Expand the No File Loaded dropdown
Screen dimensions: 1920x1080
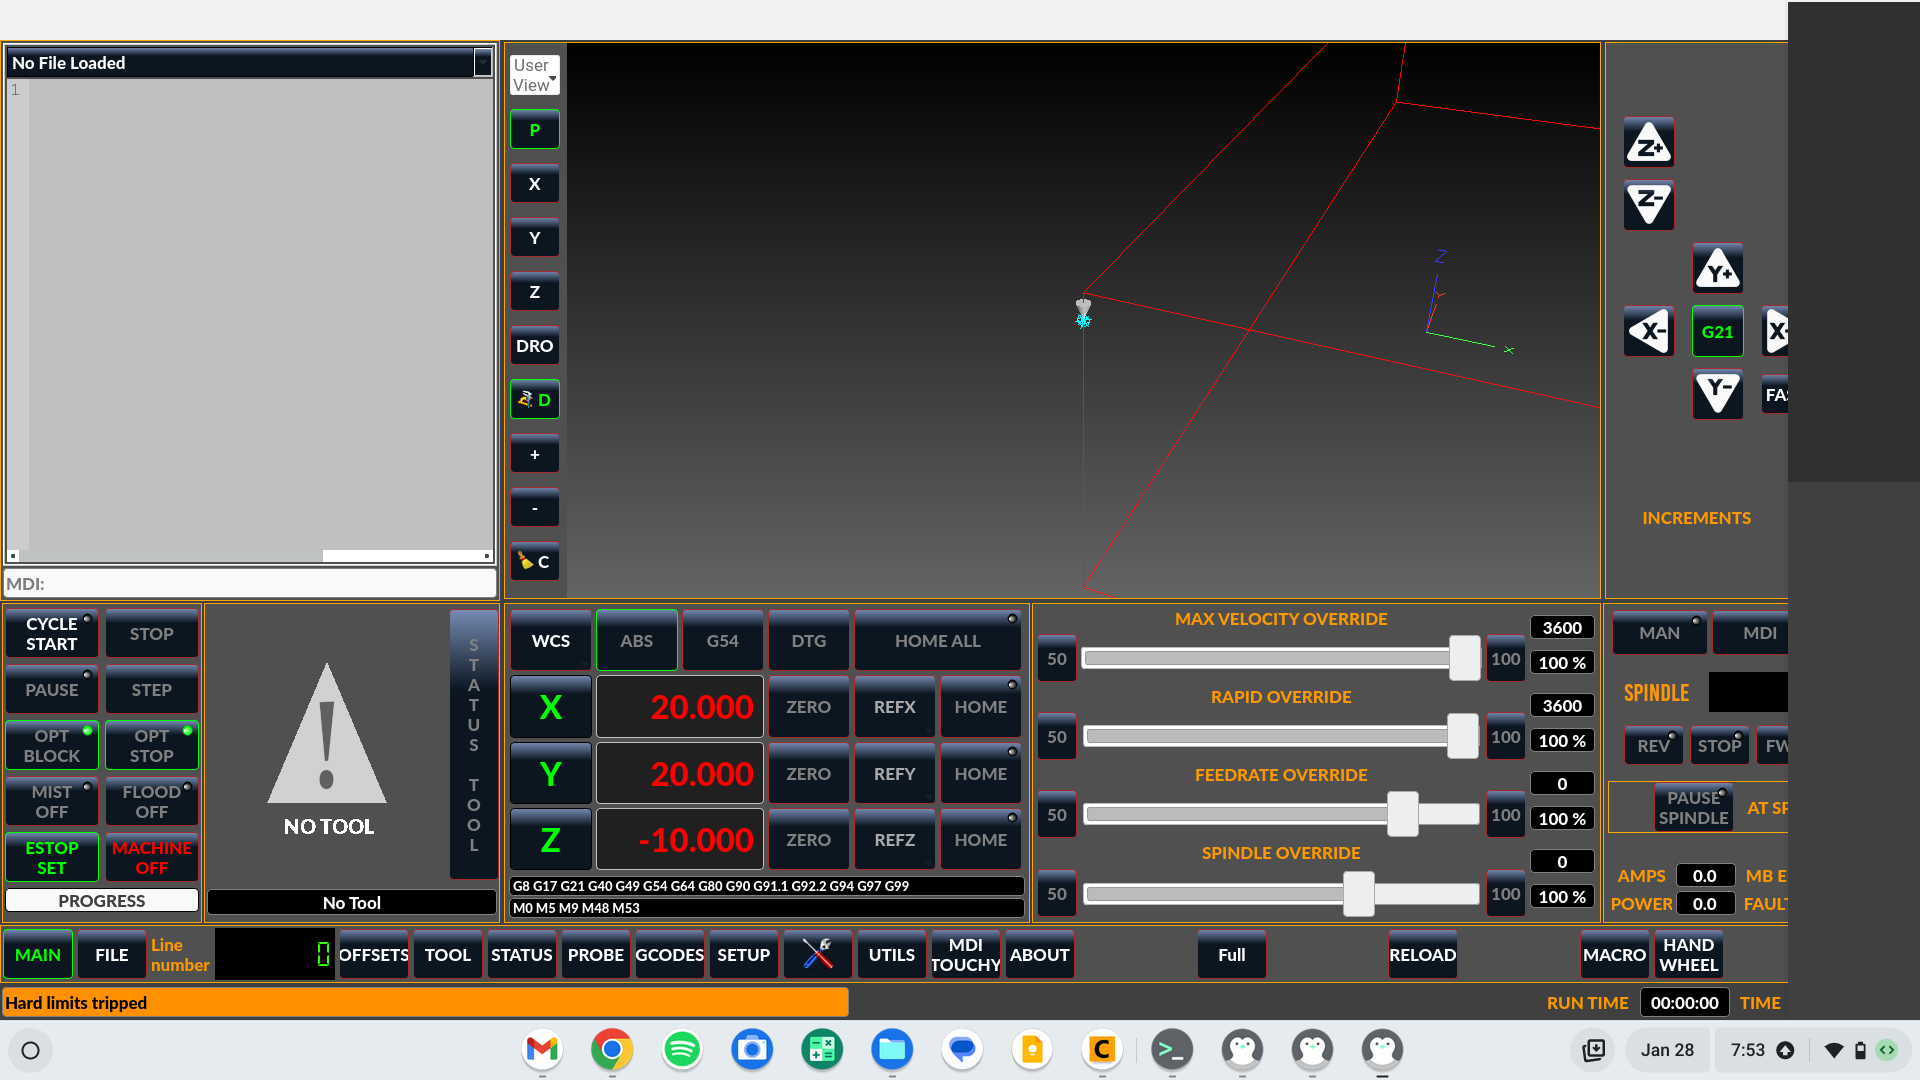pyautogui.click(x=483, y=63)
